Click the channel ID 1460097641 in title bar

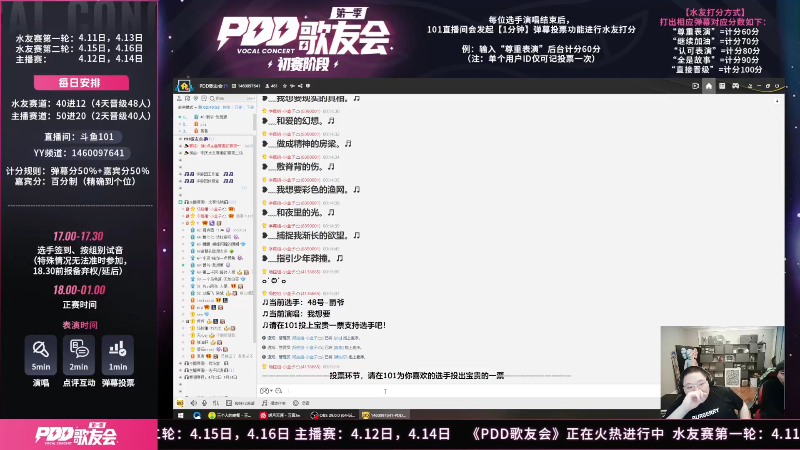tap(248, 86)
